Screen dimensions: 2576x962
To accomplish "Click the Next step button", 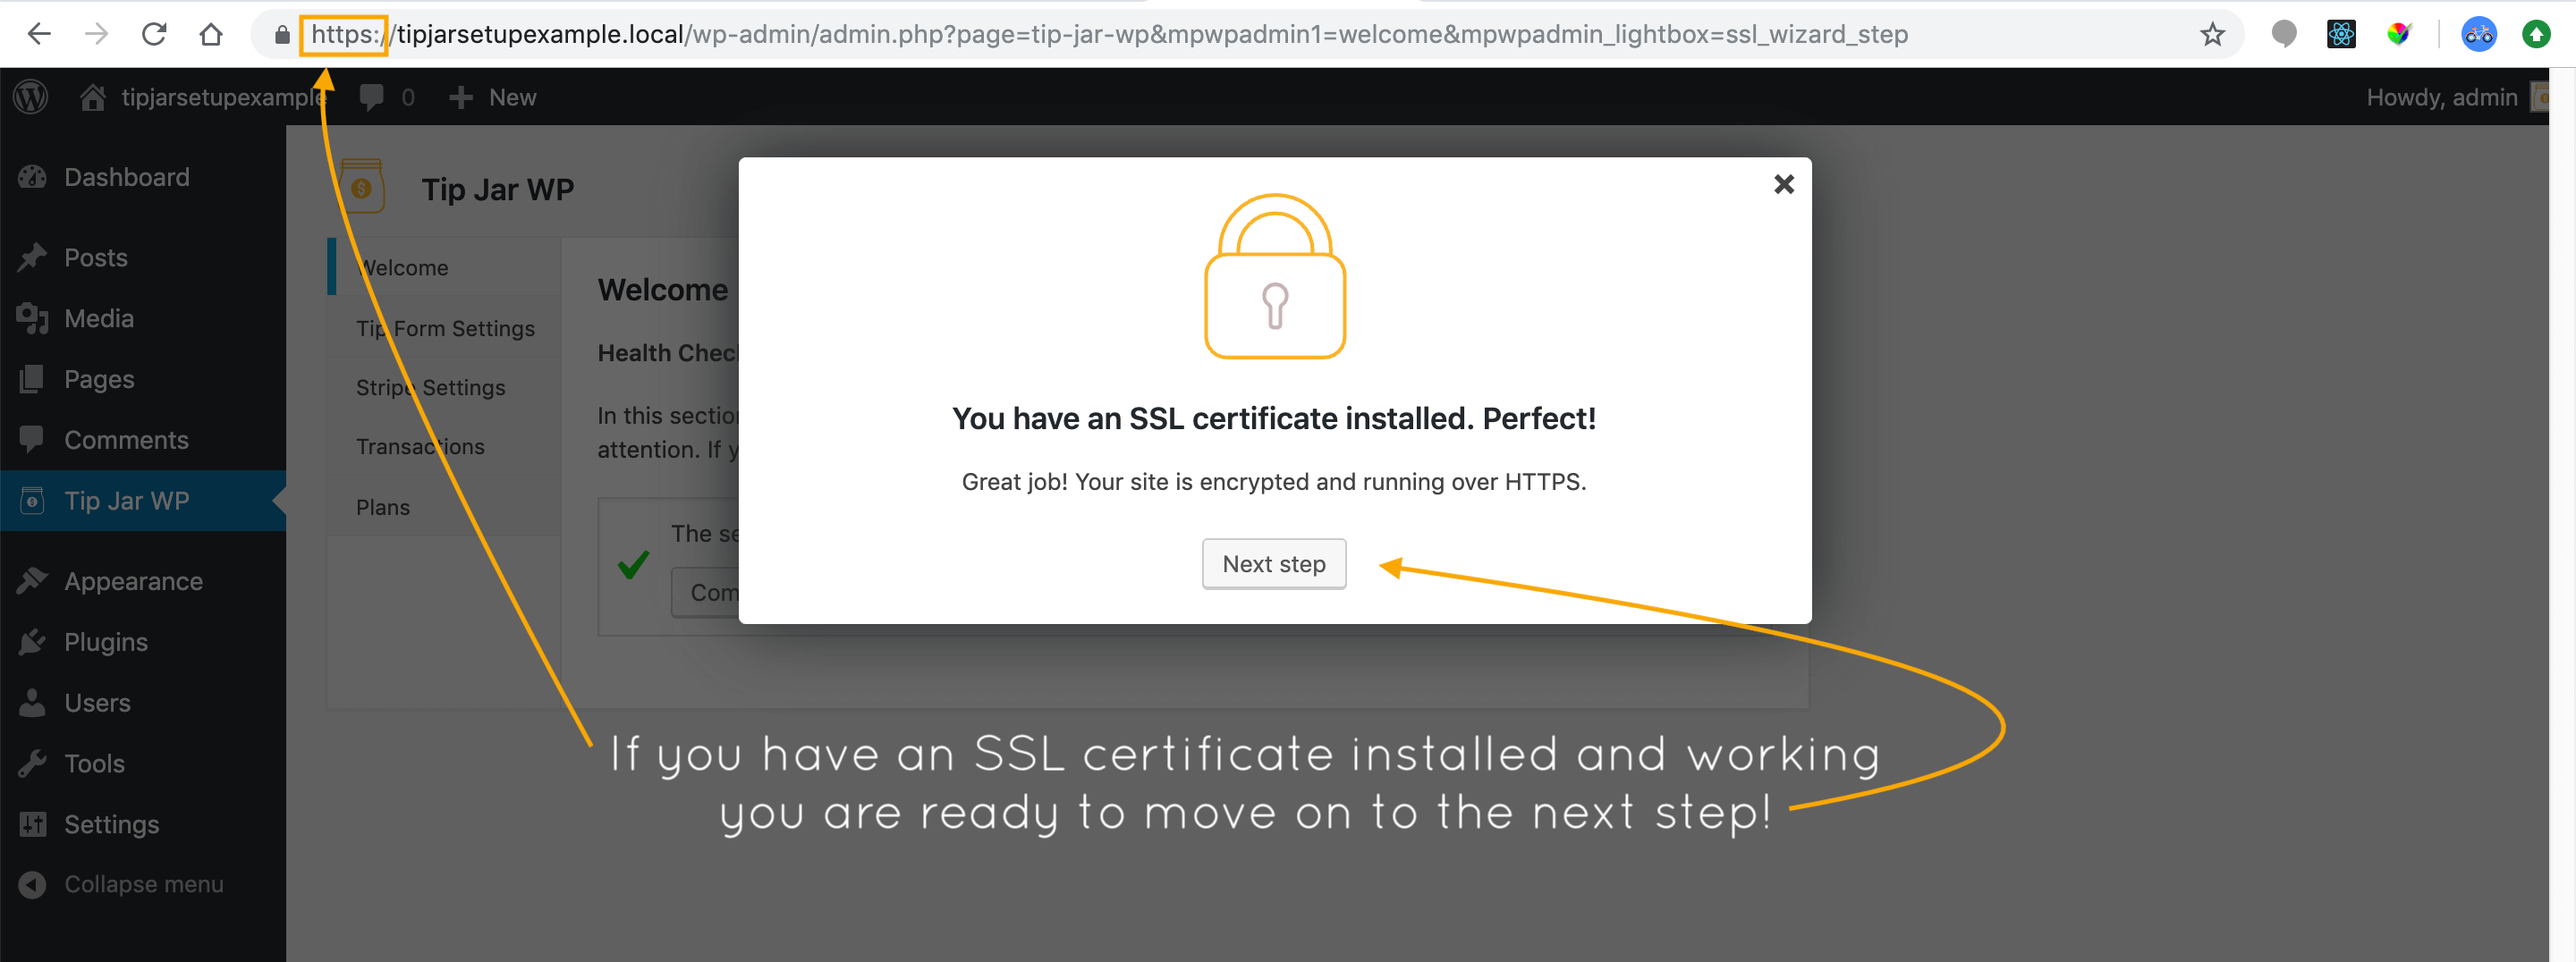I will [x=1274, y=564].
